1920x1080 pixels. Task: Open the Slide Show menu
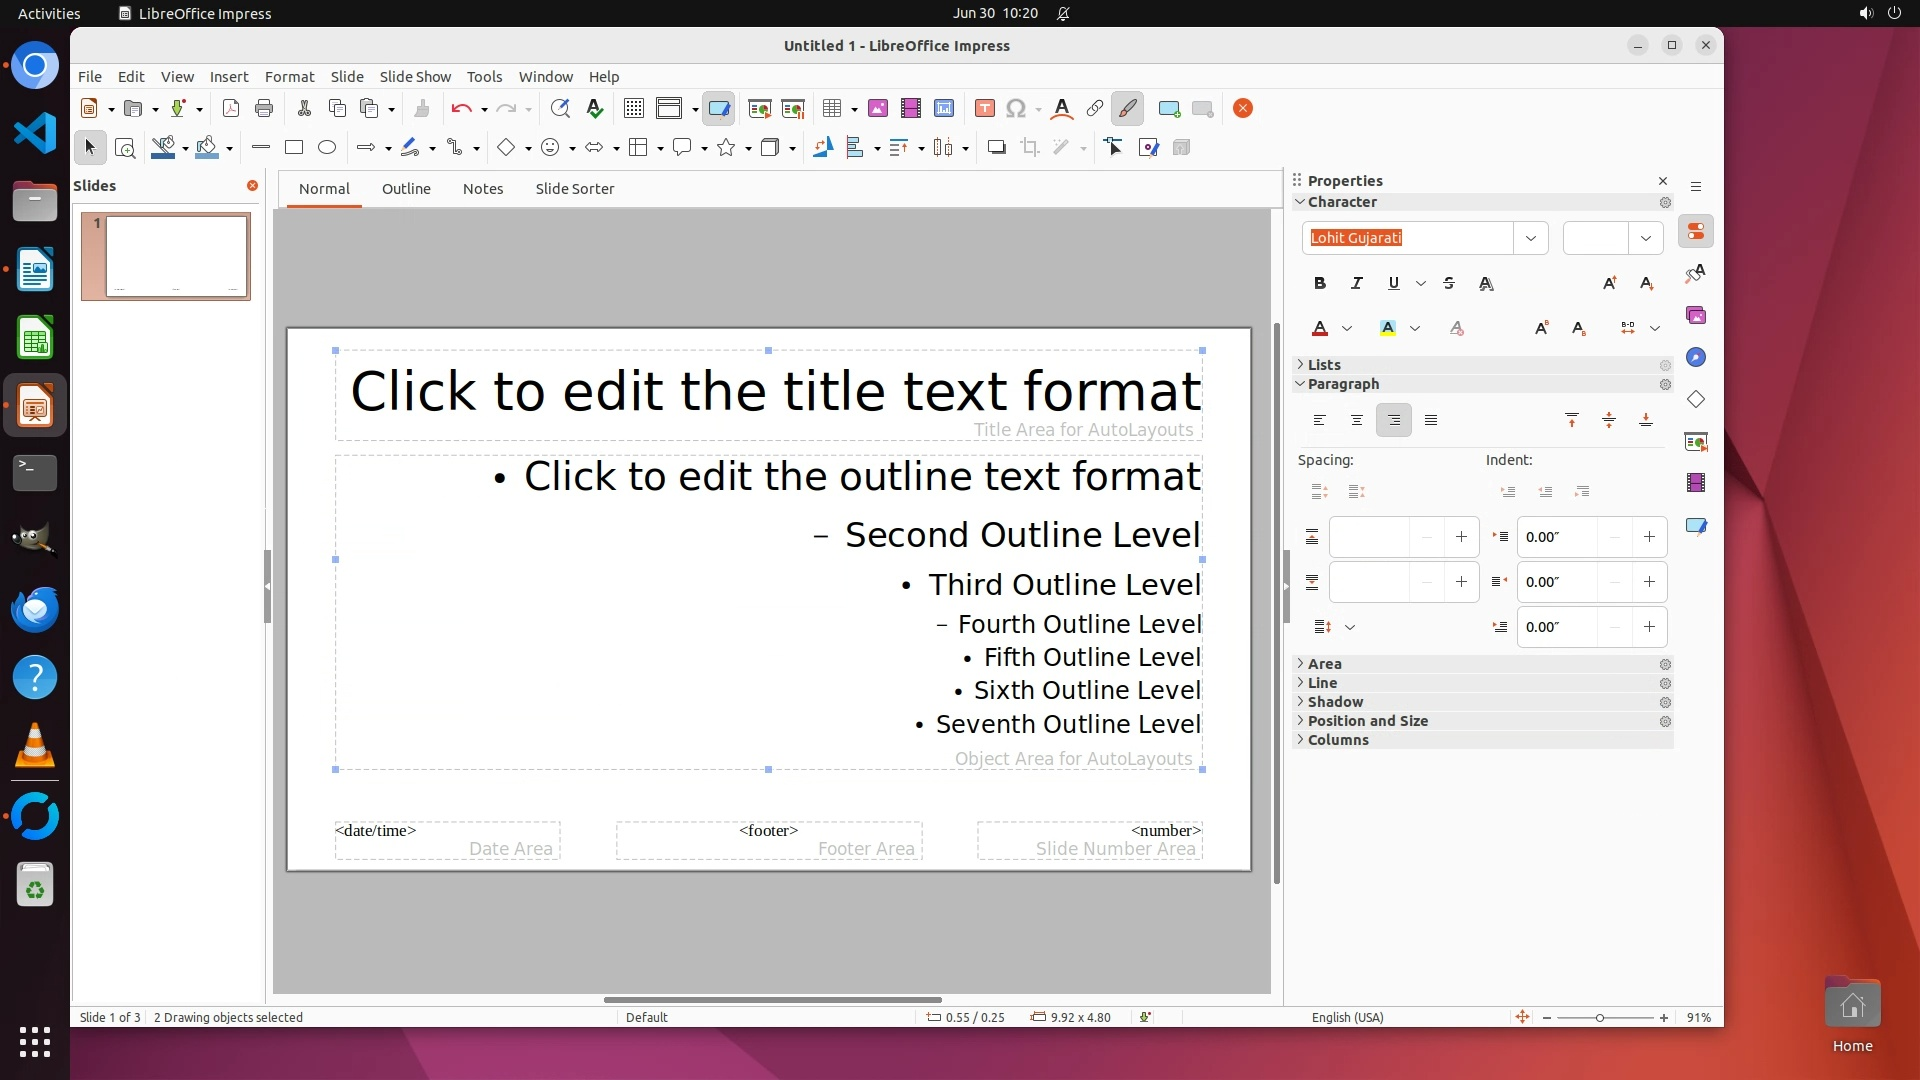(x=415, y=77)
